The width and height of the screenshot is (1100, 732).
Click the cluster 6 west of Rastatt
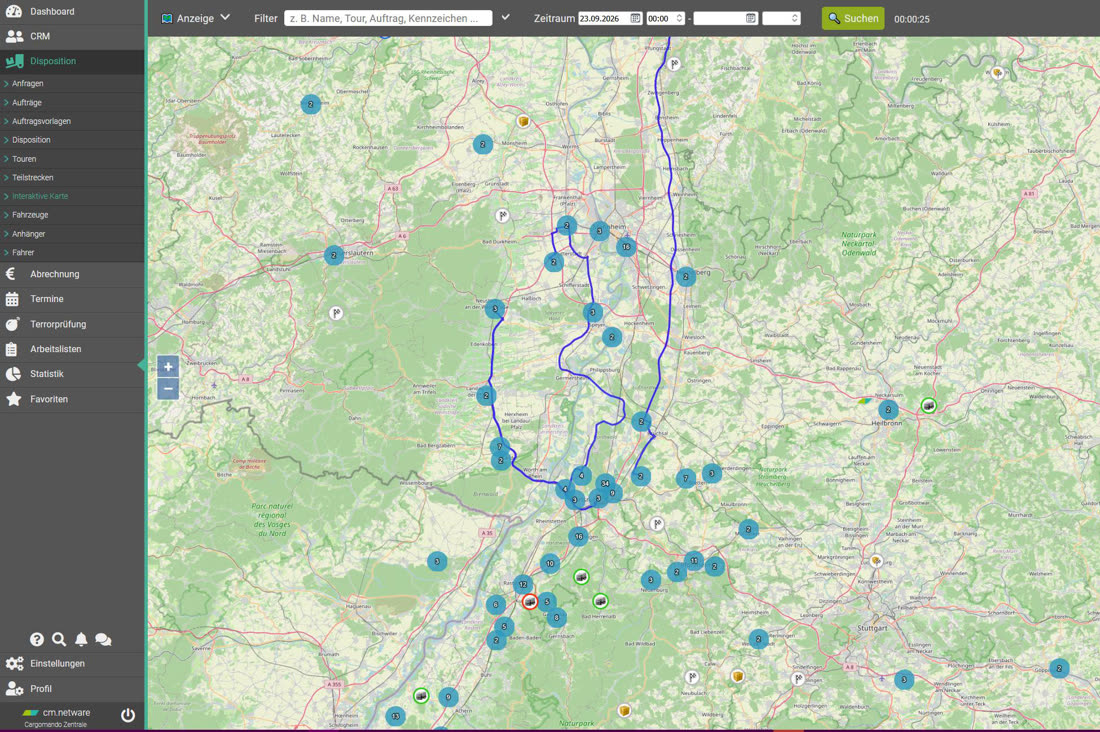tap(496, 604)
